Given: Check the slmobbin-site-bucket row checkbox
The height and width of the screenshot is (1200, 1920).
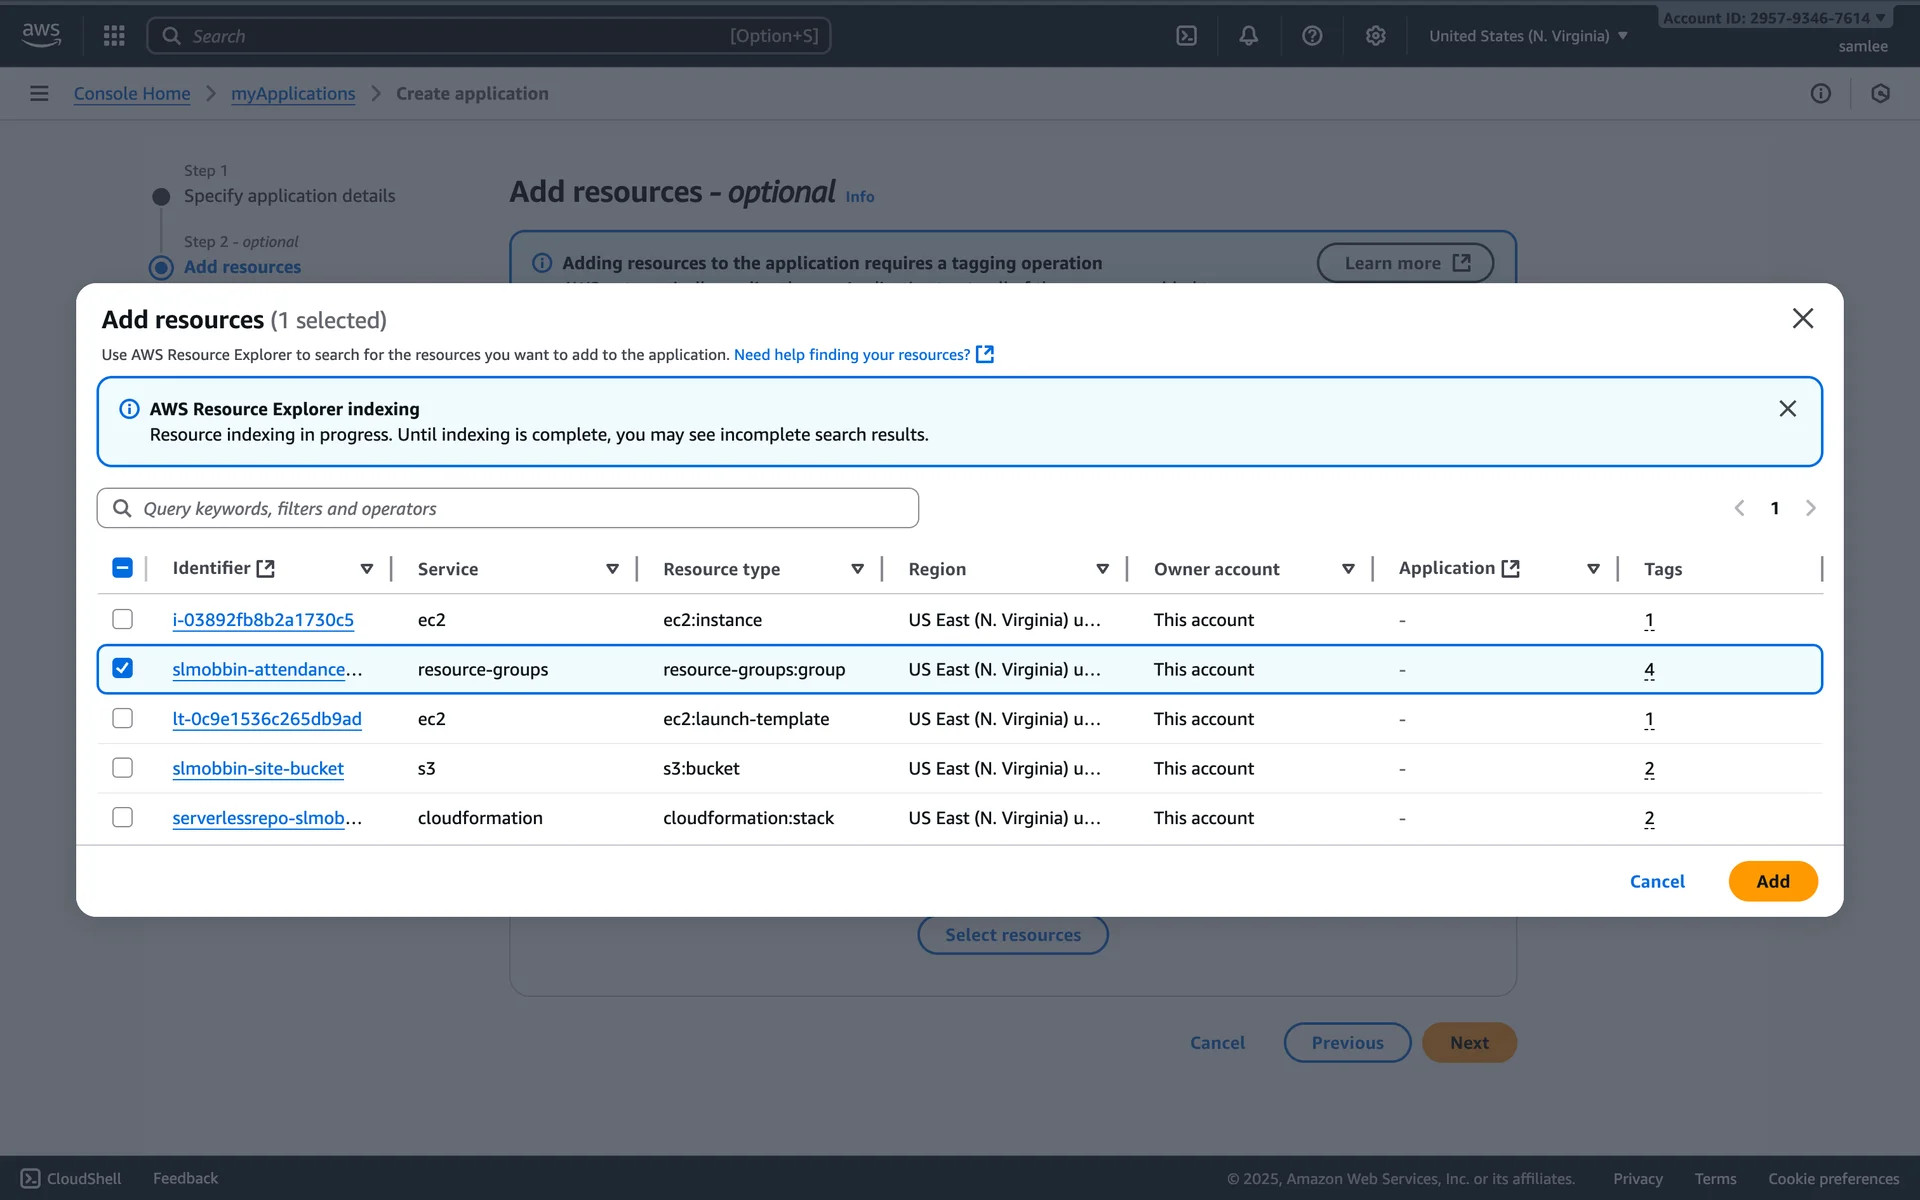Looking at the screenshot, I should point(122,768).
